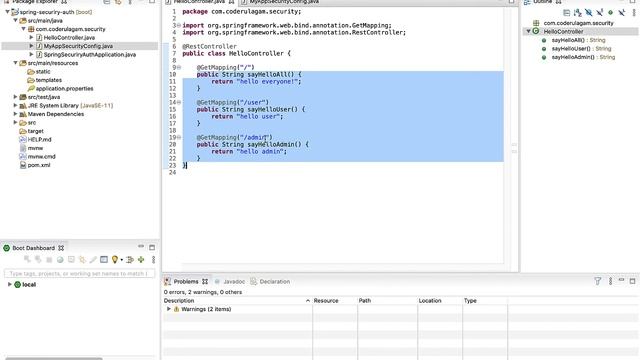
Task: Expand HelloController.java in Package Explorer
Action: coord(31,37)
